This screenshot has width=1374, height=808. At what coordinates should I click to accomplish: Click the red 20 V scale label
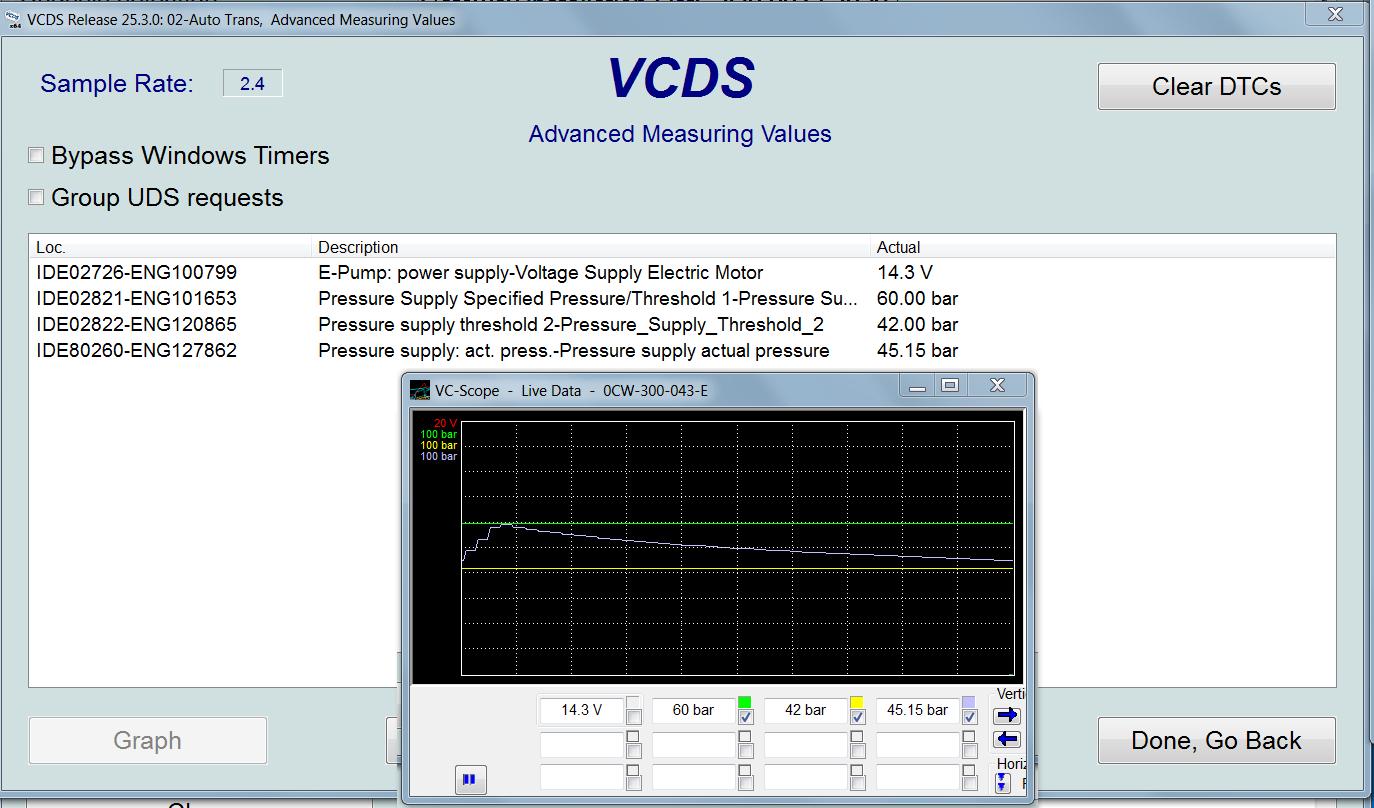click(x=445, y=423)
